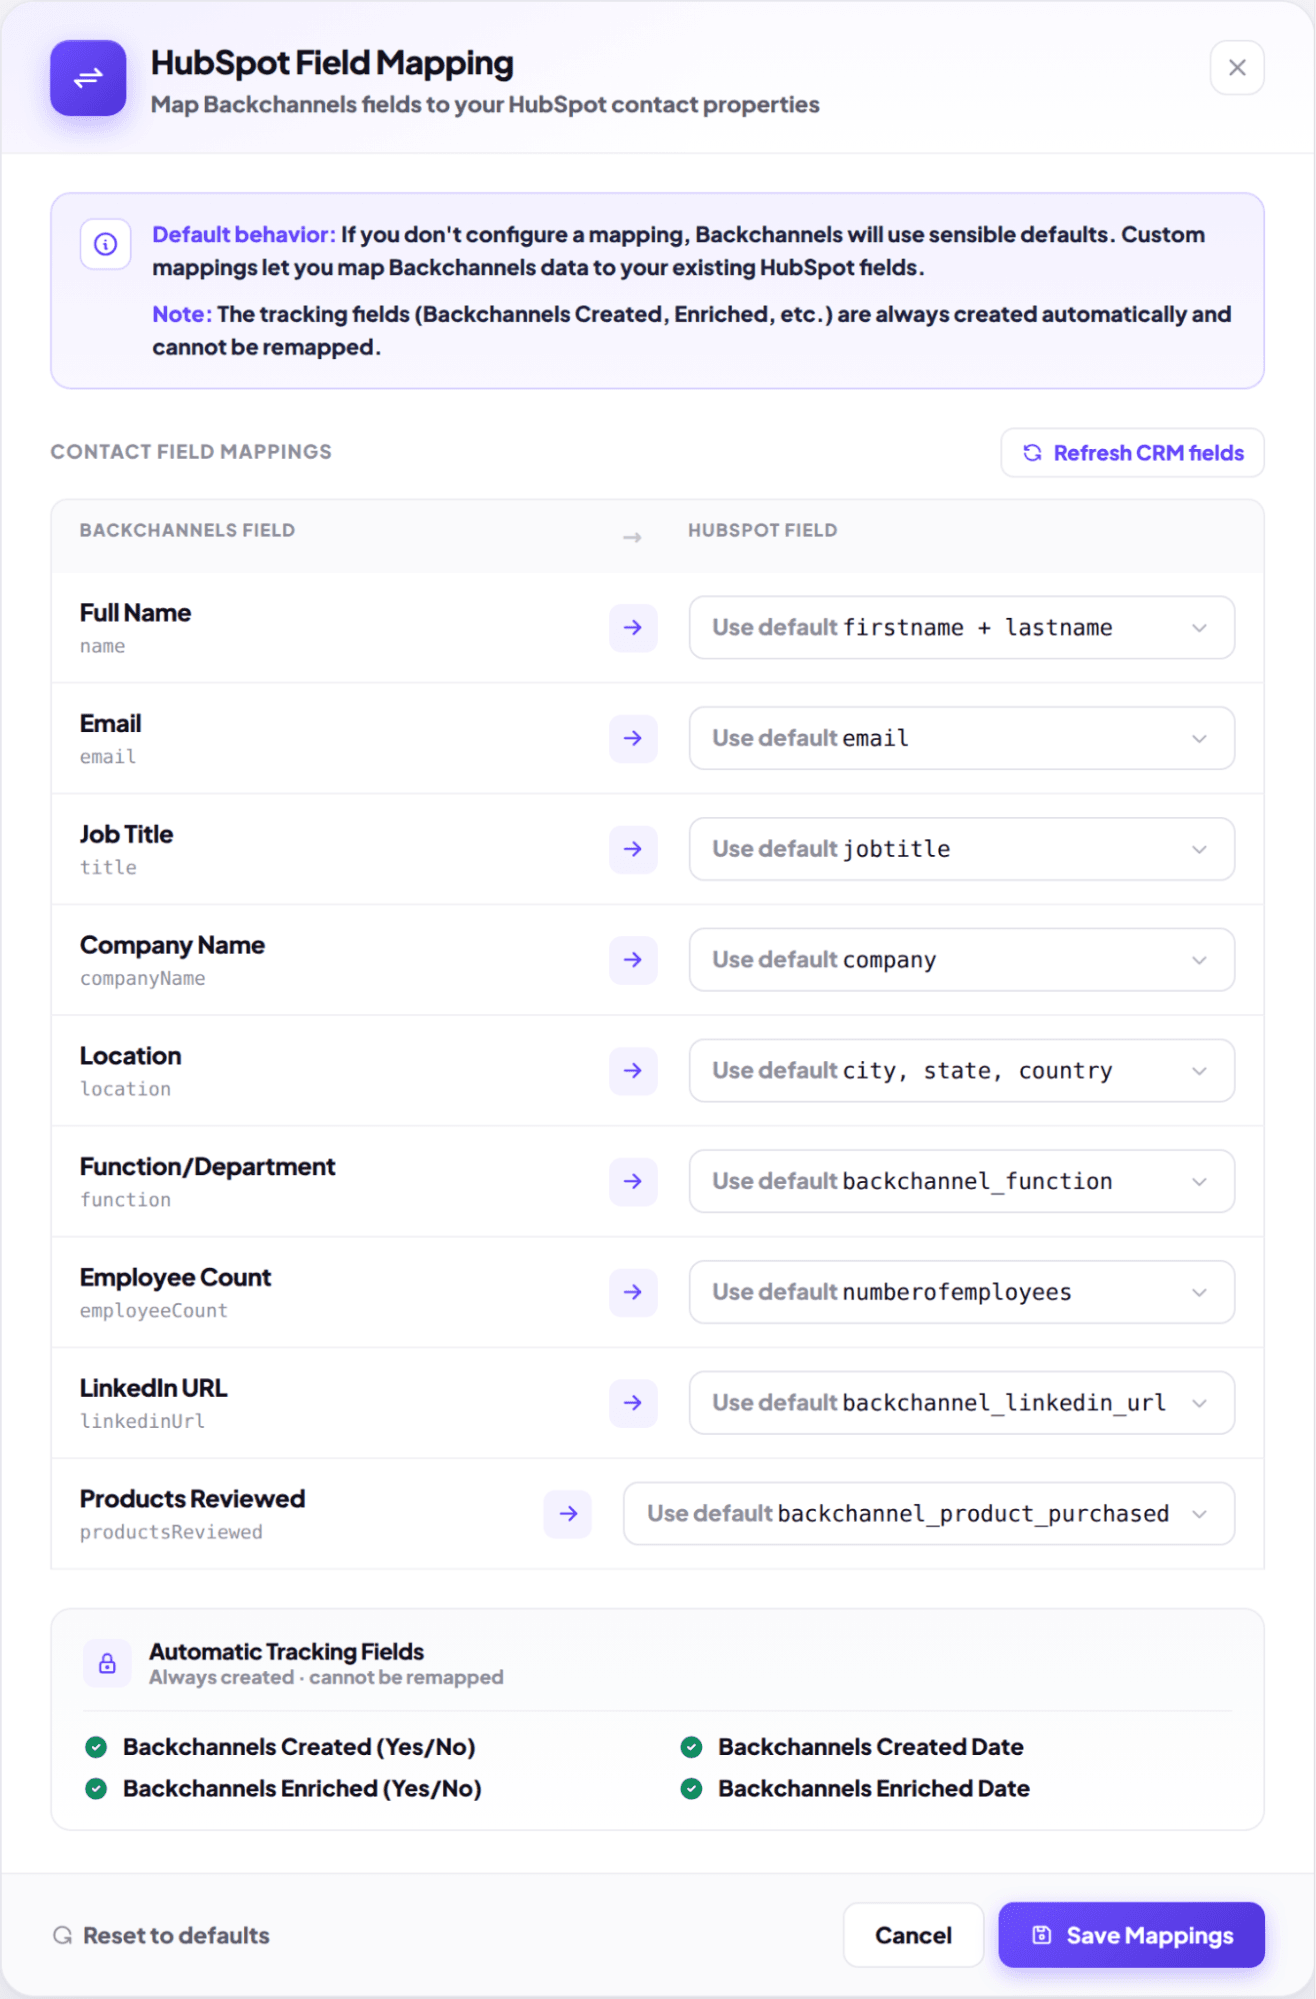Click the header arrow between the field columns
The height and width of the screenshot is (1999, 1316).
click(x=632, y=538)
